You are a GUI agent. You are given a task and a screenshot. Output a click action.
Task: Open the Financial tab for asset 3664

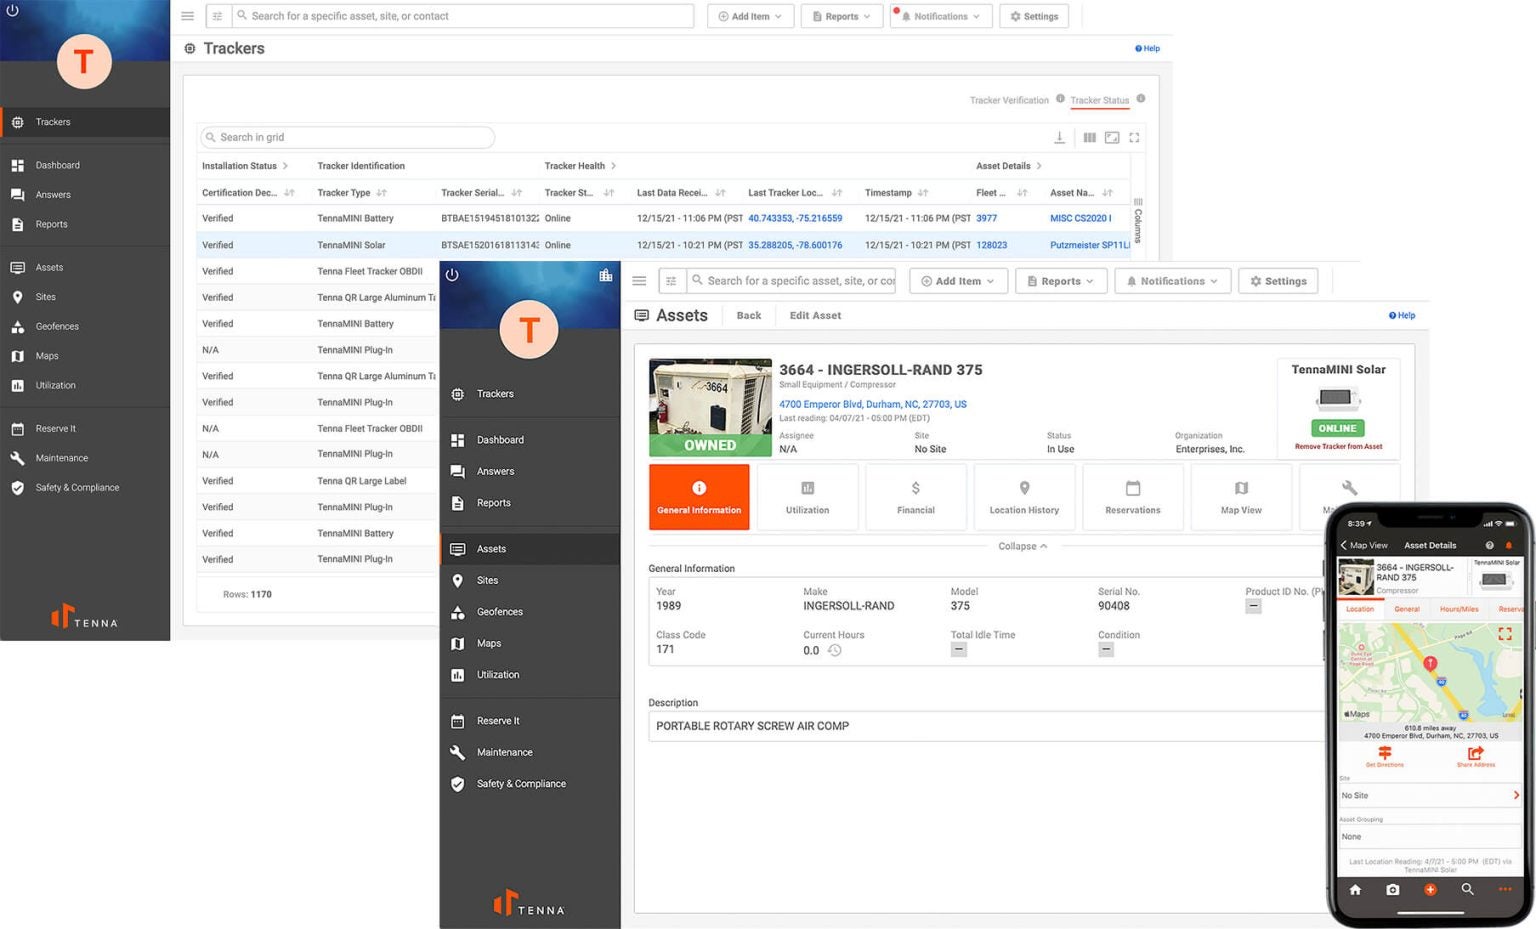click(x=915, y=497)
